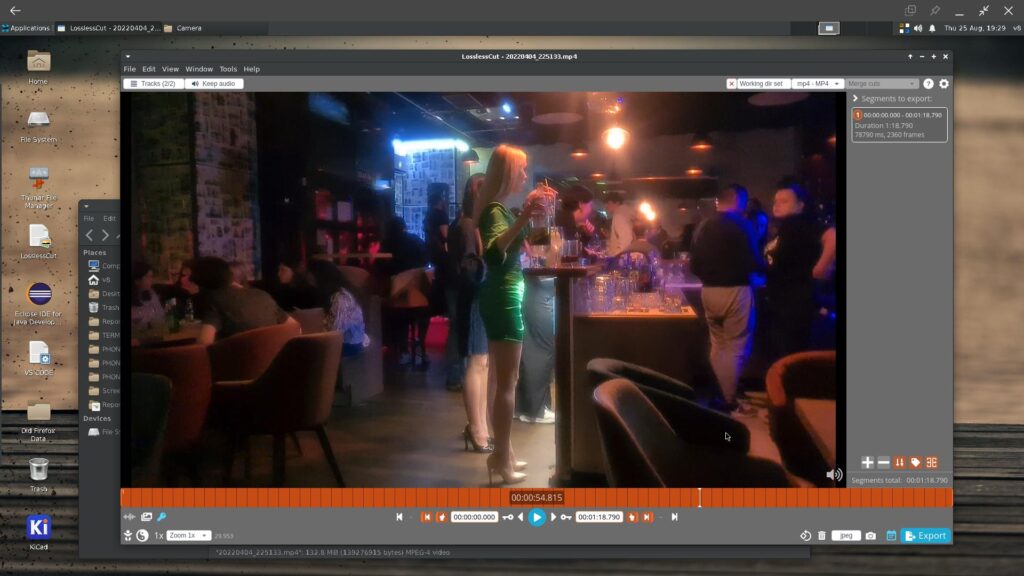The height and width of the screenshot is (576, 1024).
Task: Mute video using speaker icon
Action: (x=834, y=475)
